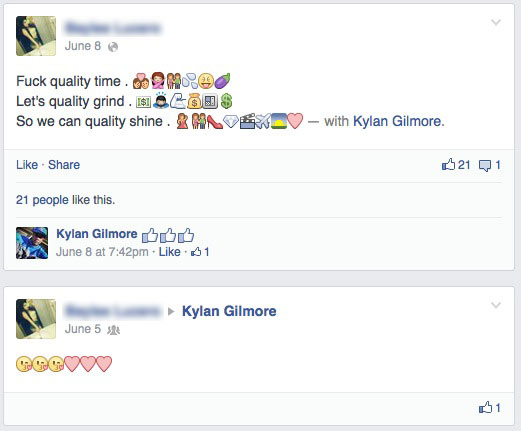This screenshot has width=521, height=431.
Task: View the 21 people who like this
Action: click(x=65, y=200)
